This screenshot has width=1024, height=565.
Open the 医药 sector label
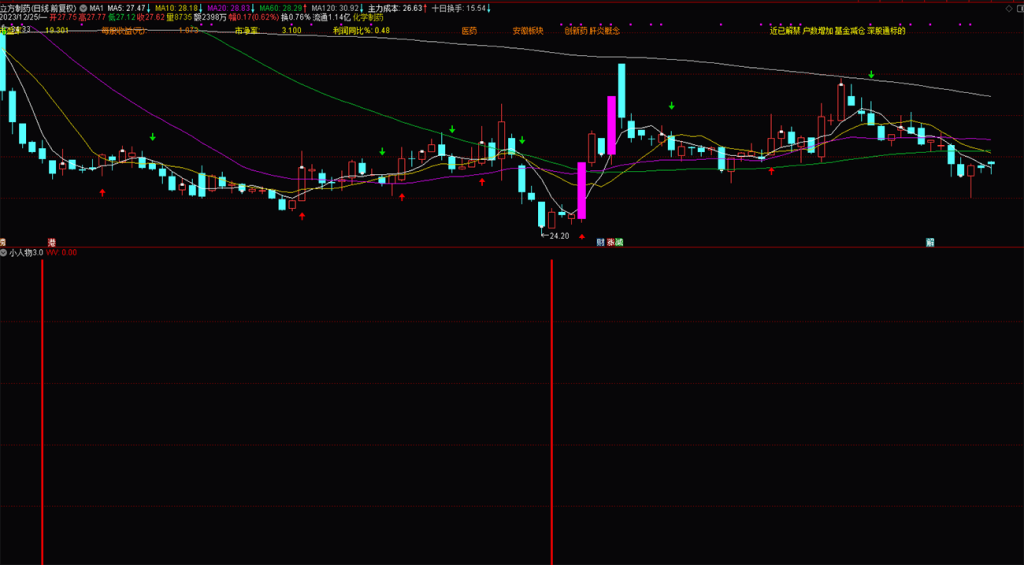(x=469, y=31)
